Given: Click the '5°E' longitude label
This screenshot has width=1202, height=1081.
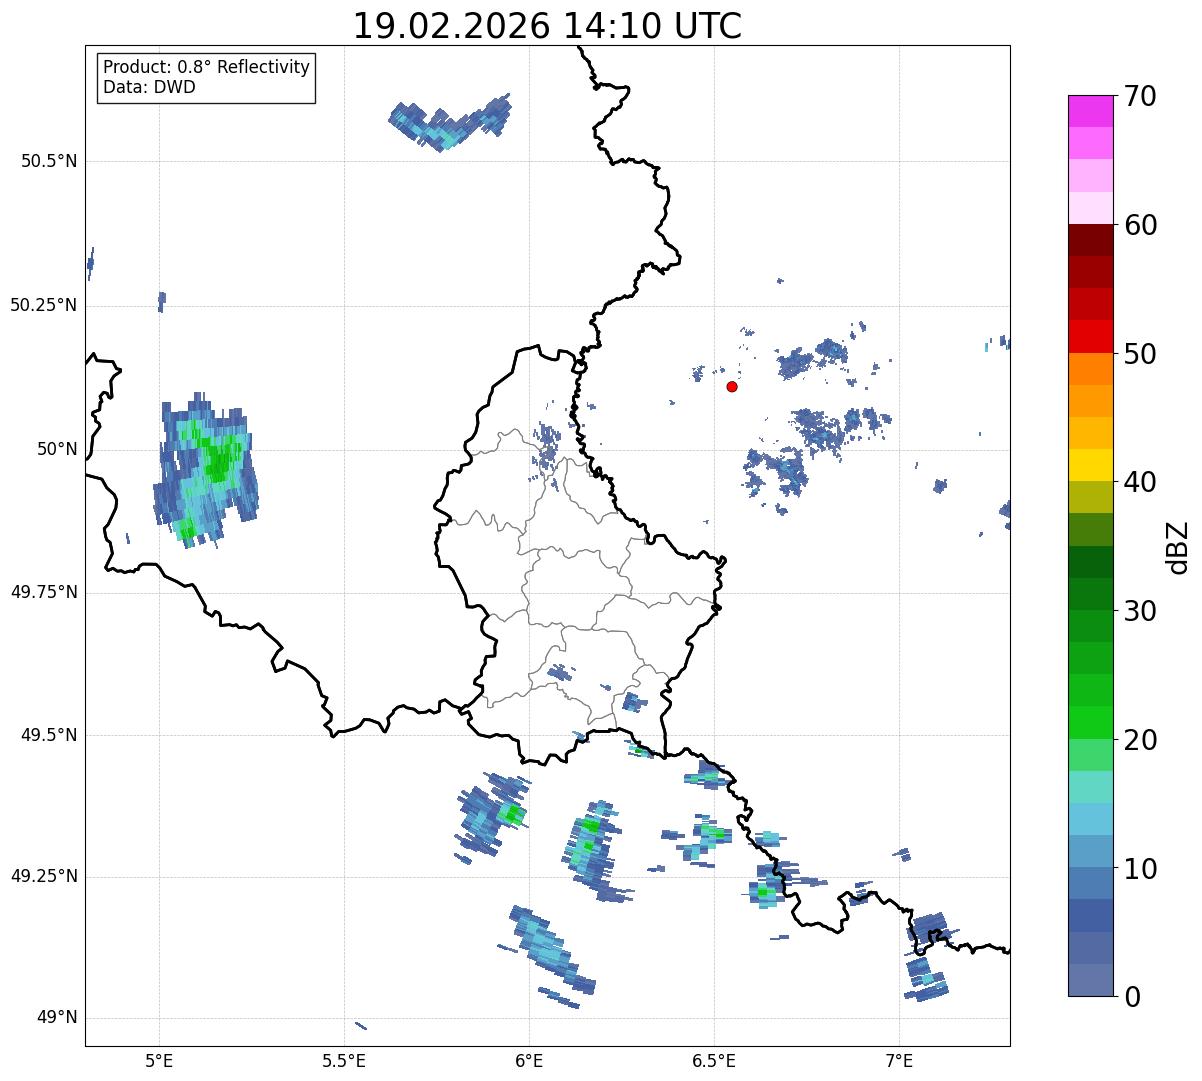Looking at the screenshot, I should 159,1060.
